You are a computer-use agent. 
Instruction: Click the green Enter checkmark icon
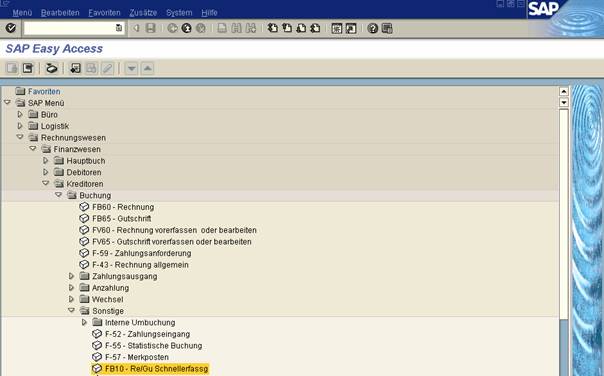[11, 28]
